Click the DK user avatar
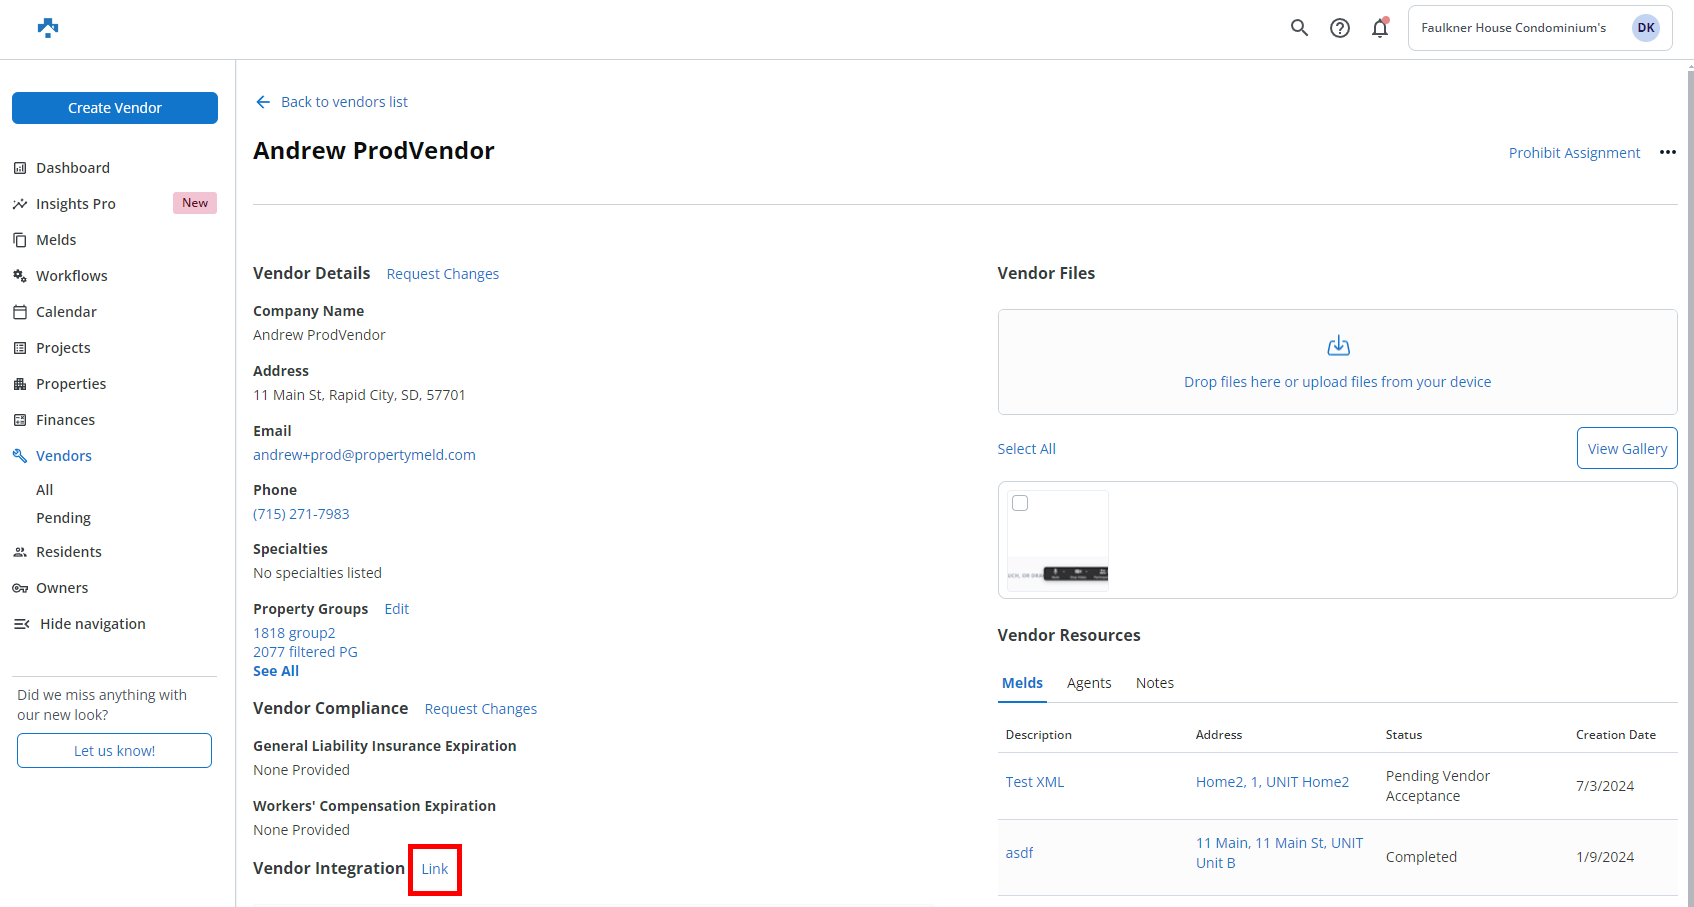The image size is (1694, 907). point(1645,28)
